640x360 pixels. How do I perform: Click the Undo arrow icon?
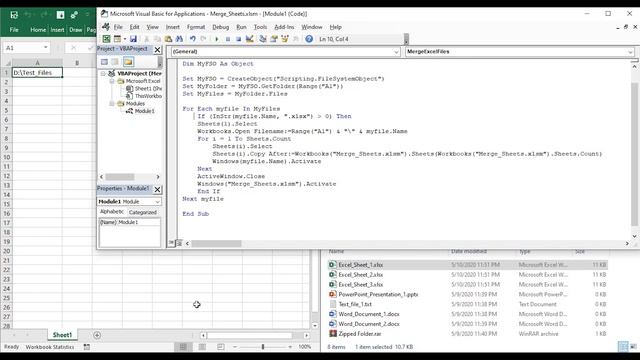pyautogui.click(x=193, y=39)
